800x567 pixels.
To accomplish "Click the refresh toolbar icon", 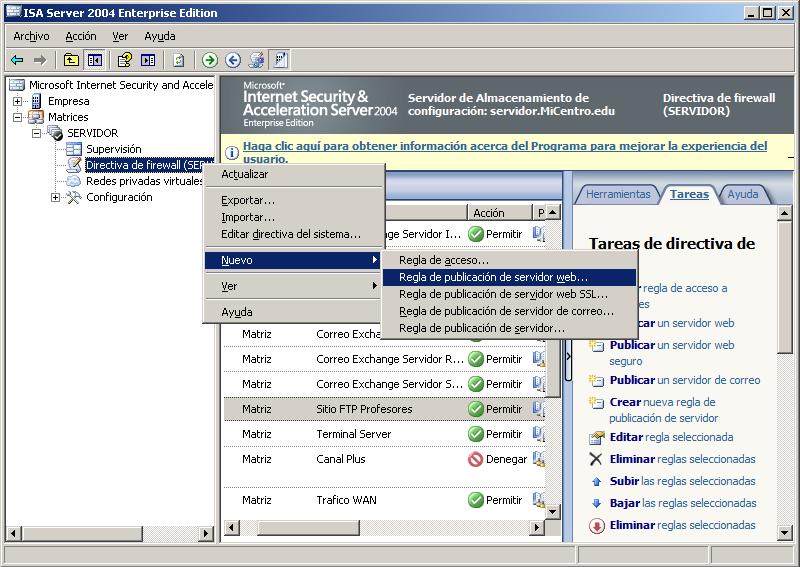I will click(178, 60).
